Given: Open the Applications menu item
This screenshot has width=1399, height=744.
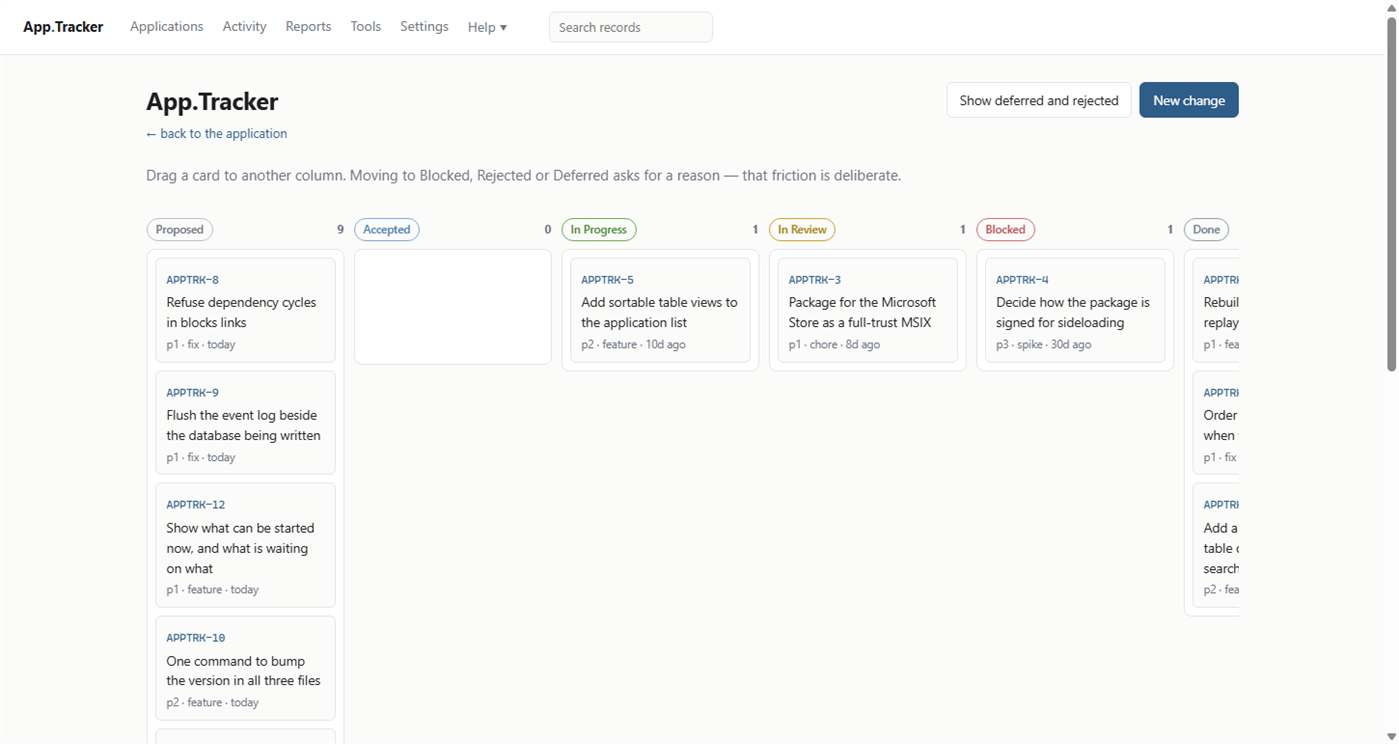Looking at the screenshot, I should tap(166, 27).
